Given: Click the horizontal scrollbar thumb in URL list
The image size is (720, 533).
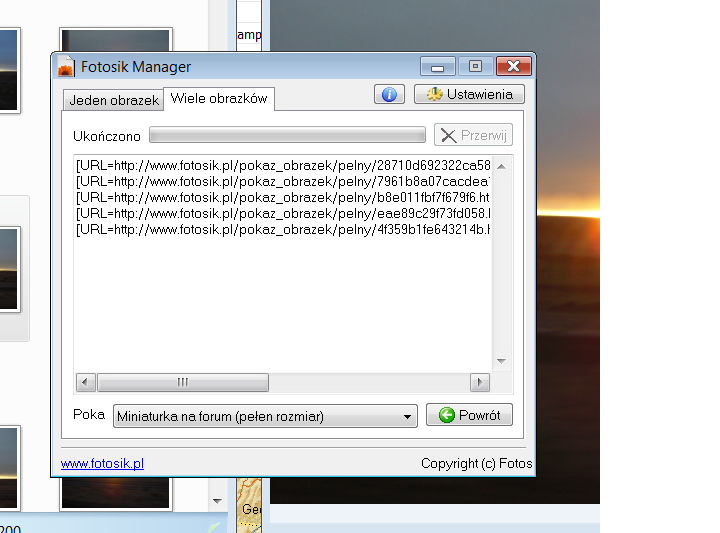Looking at the screenshot, I should [x=183, y=382].
